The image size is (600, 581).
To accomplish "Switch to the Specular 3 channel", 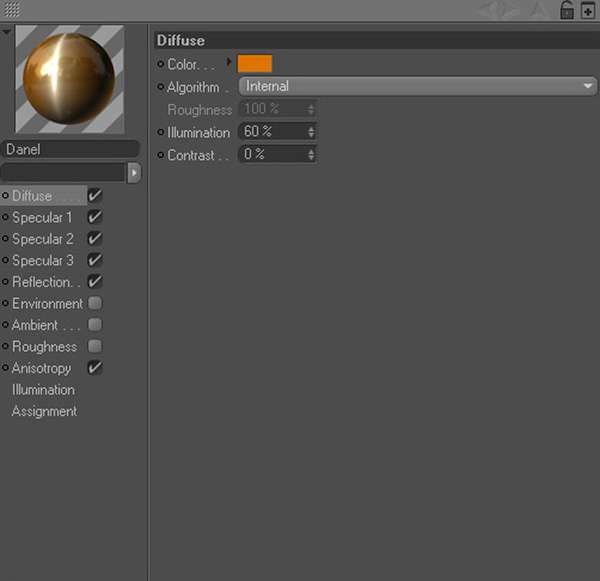I will pyautogui.click(x=42, y=260).
